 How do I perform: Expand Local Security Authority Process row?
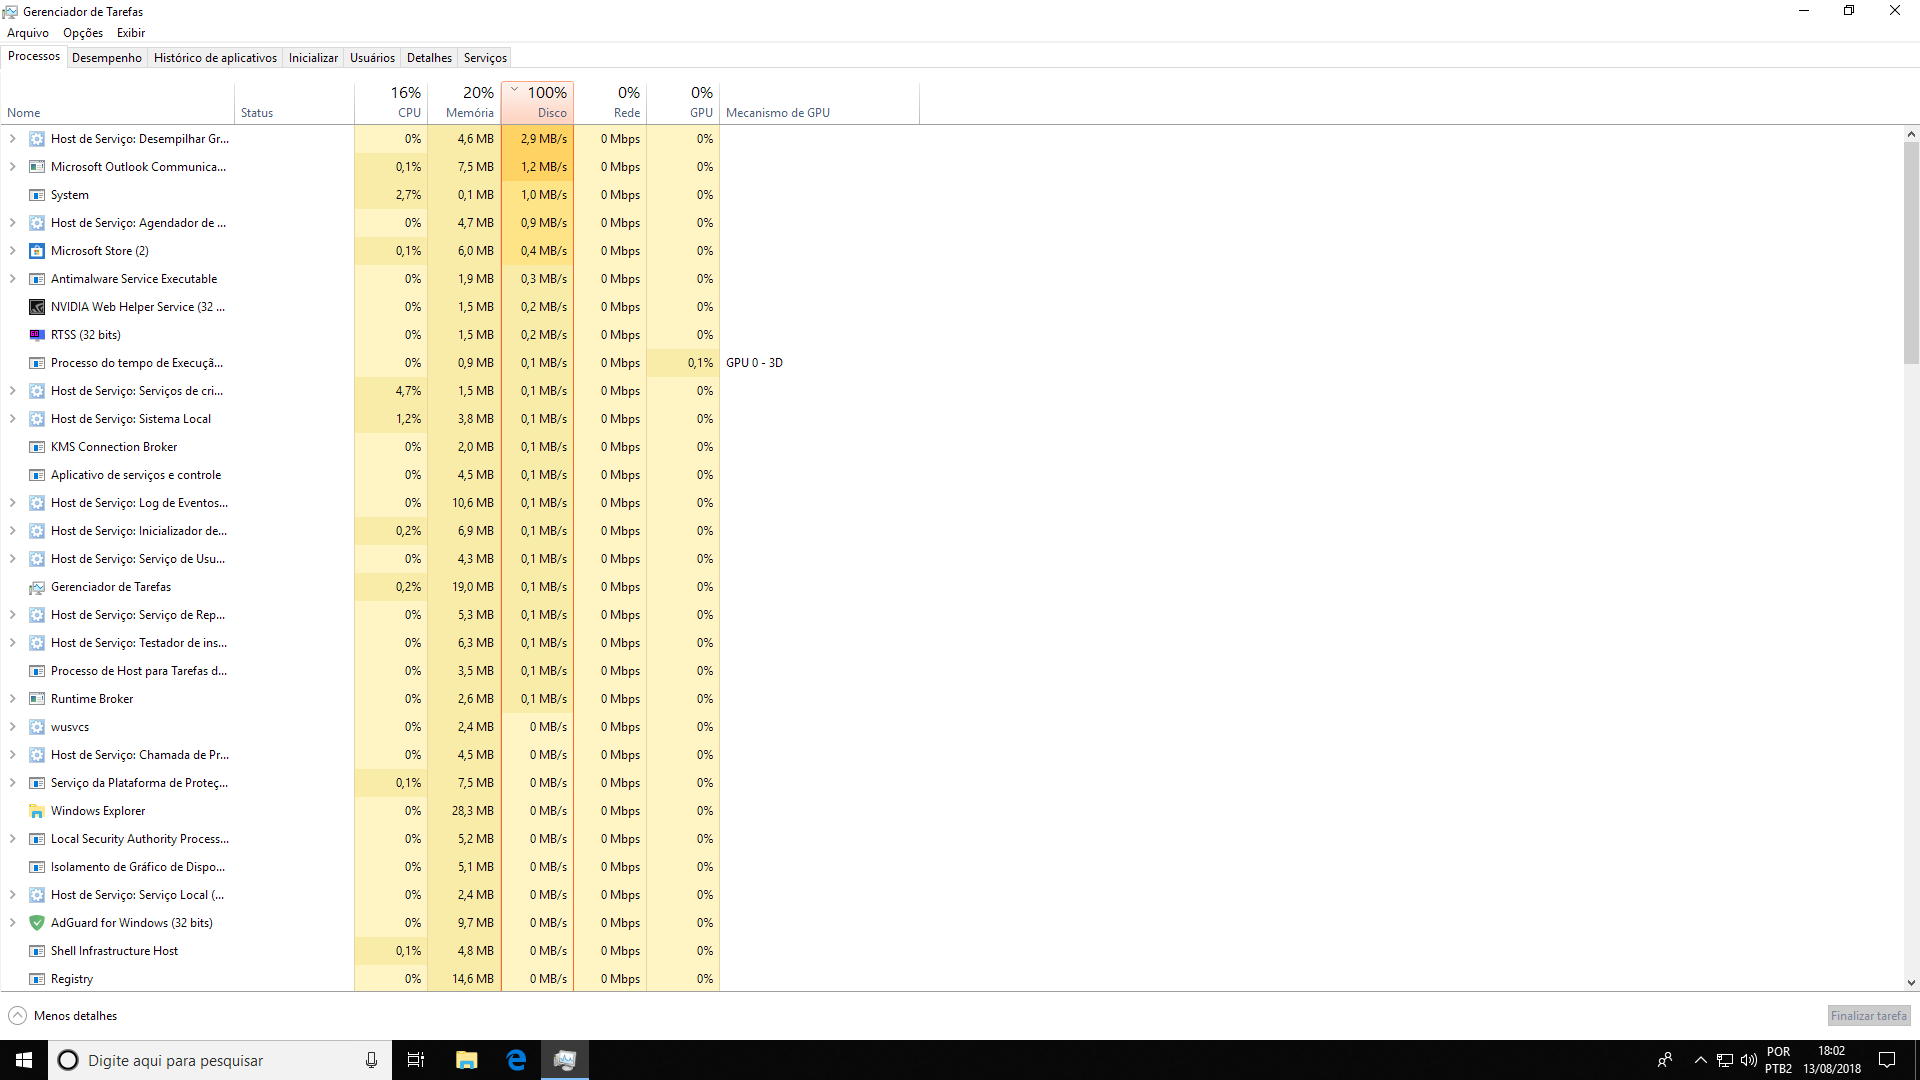12,839
